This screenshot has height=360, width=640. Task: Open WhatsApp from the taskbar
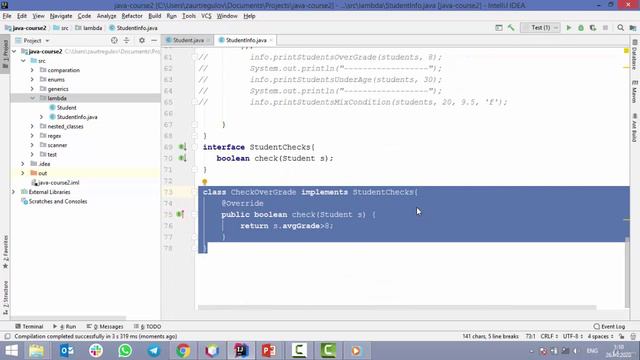[x=125, y=351]
